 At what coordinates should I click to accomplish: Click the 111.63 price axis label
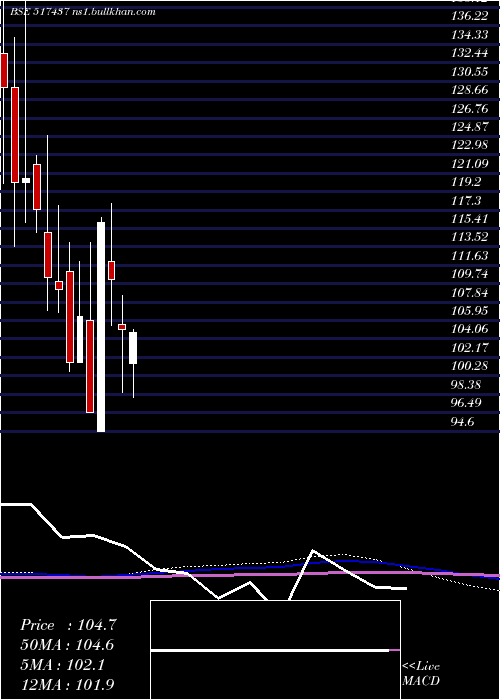[x=469, y=256]
